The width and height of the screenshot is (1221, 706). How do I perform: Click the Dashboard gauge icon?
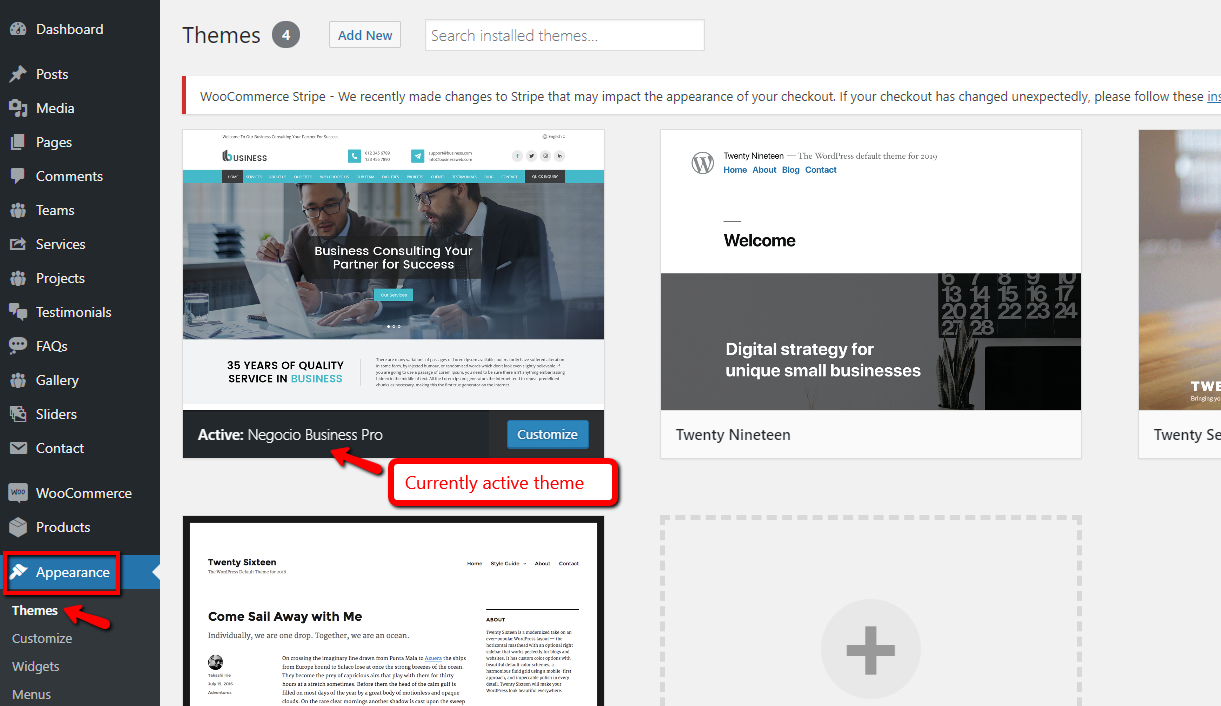(18, 29)
